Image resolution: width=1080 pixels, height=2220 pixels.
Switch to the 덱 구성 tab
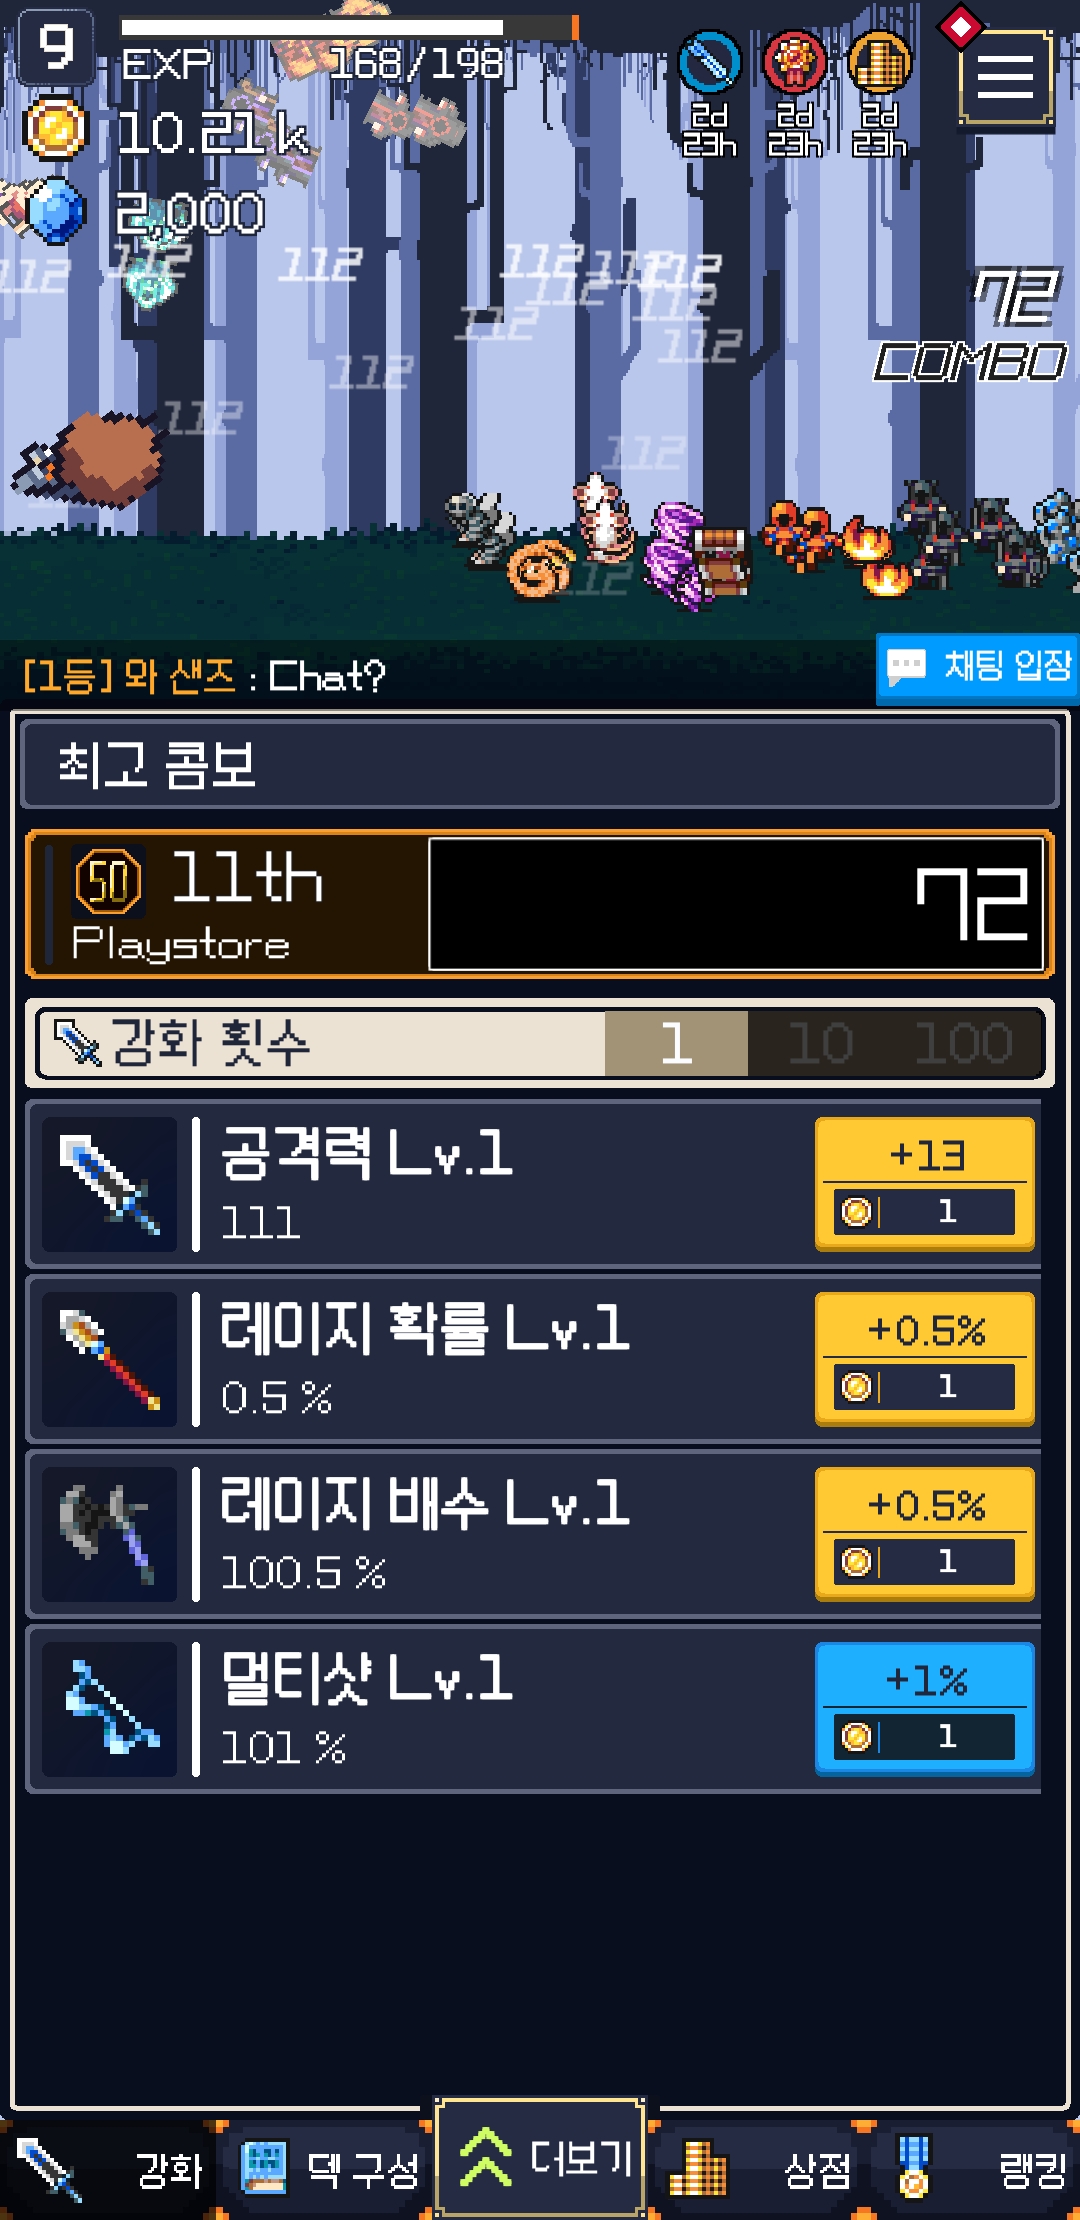(x=329, y=2170)
